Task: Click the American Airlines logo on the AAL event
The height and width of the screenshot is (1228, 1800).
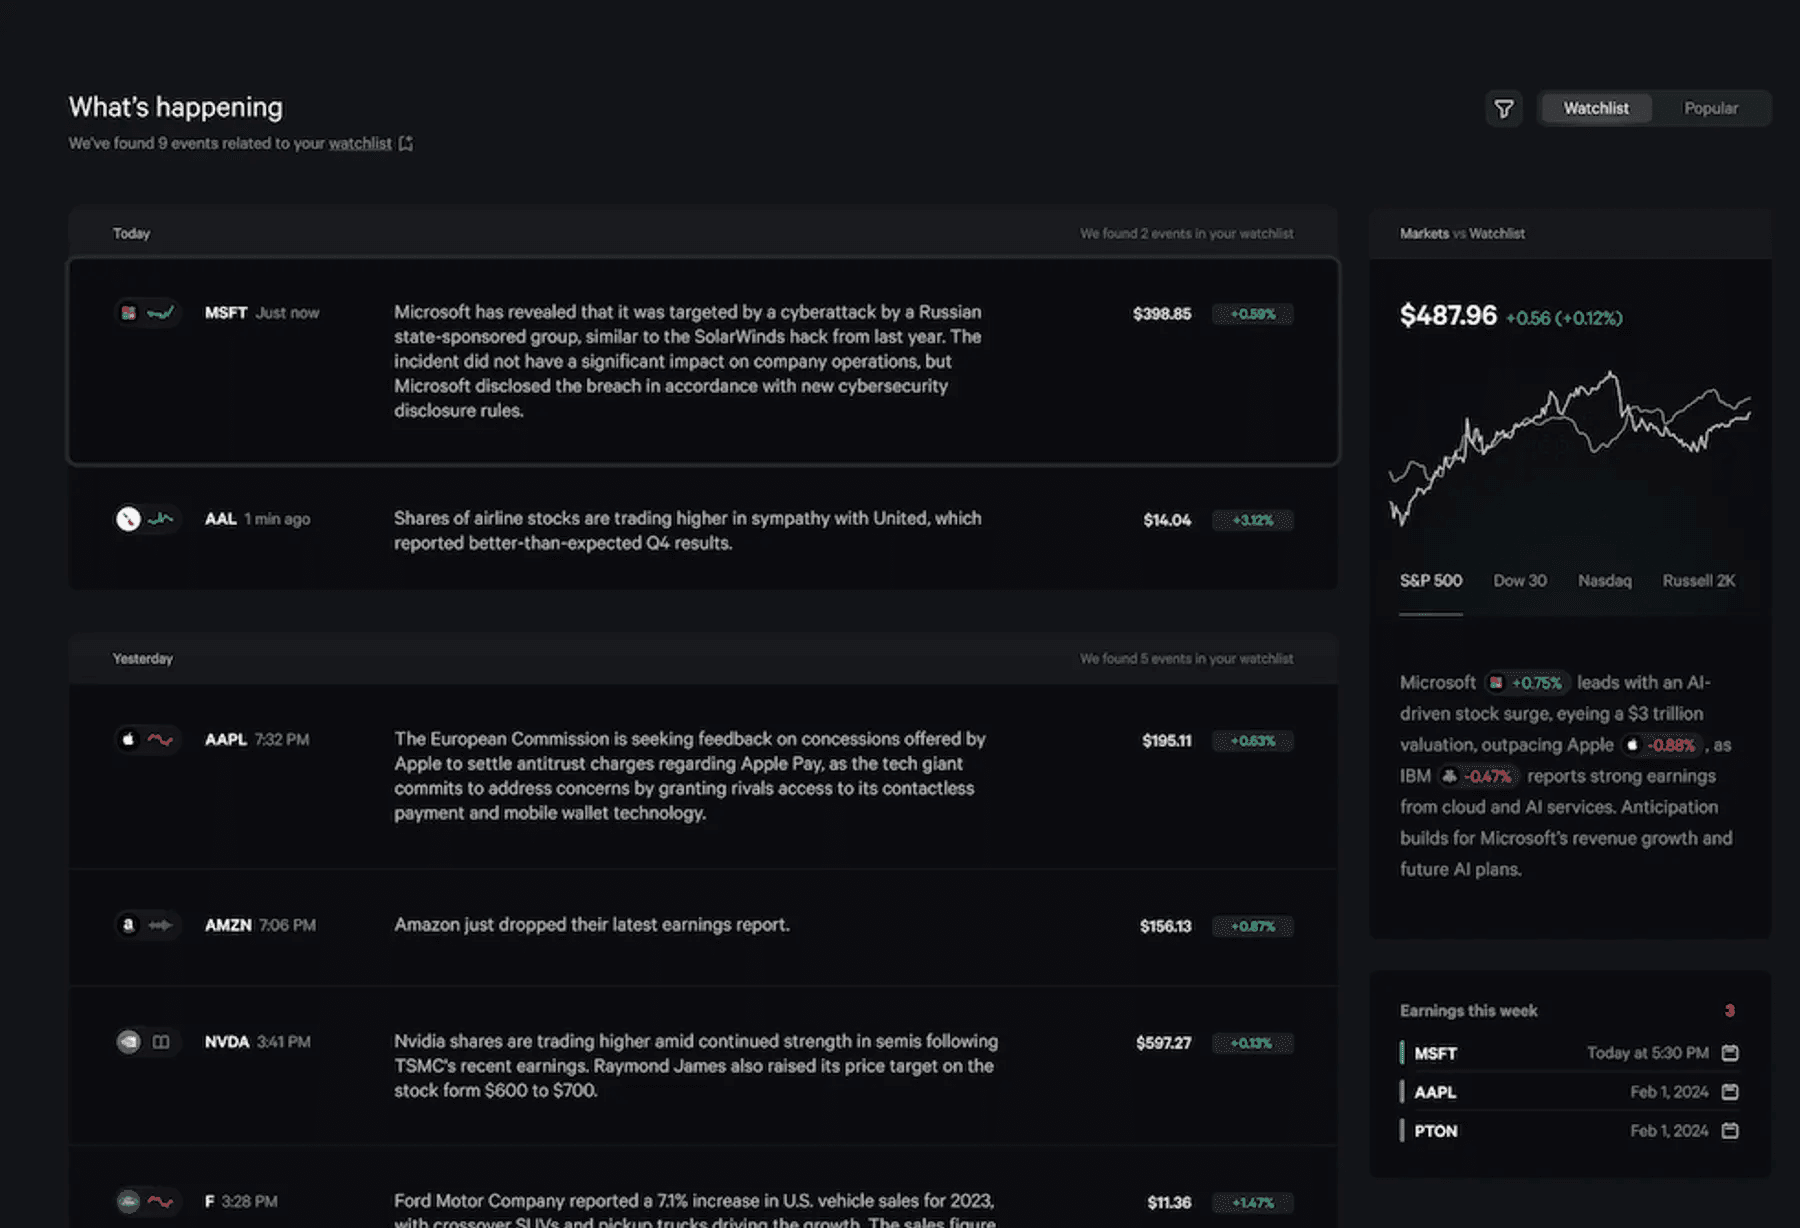Action: [x=126, y=519]
